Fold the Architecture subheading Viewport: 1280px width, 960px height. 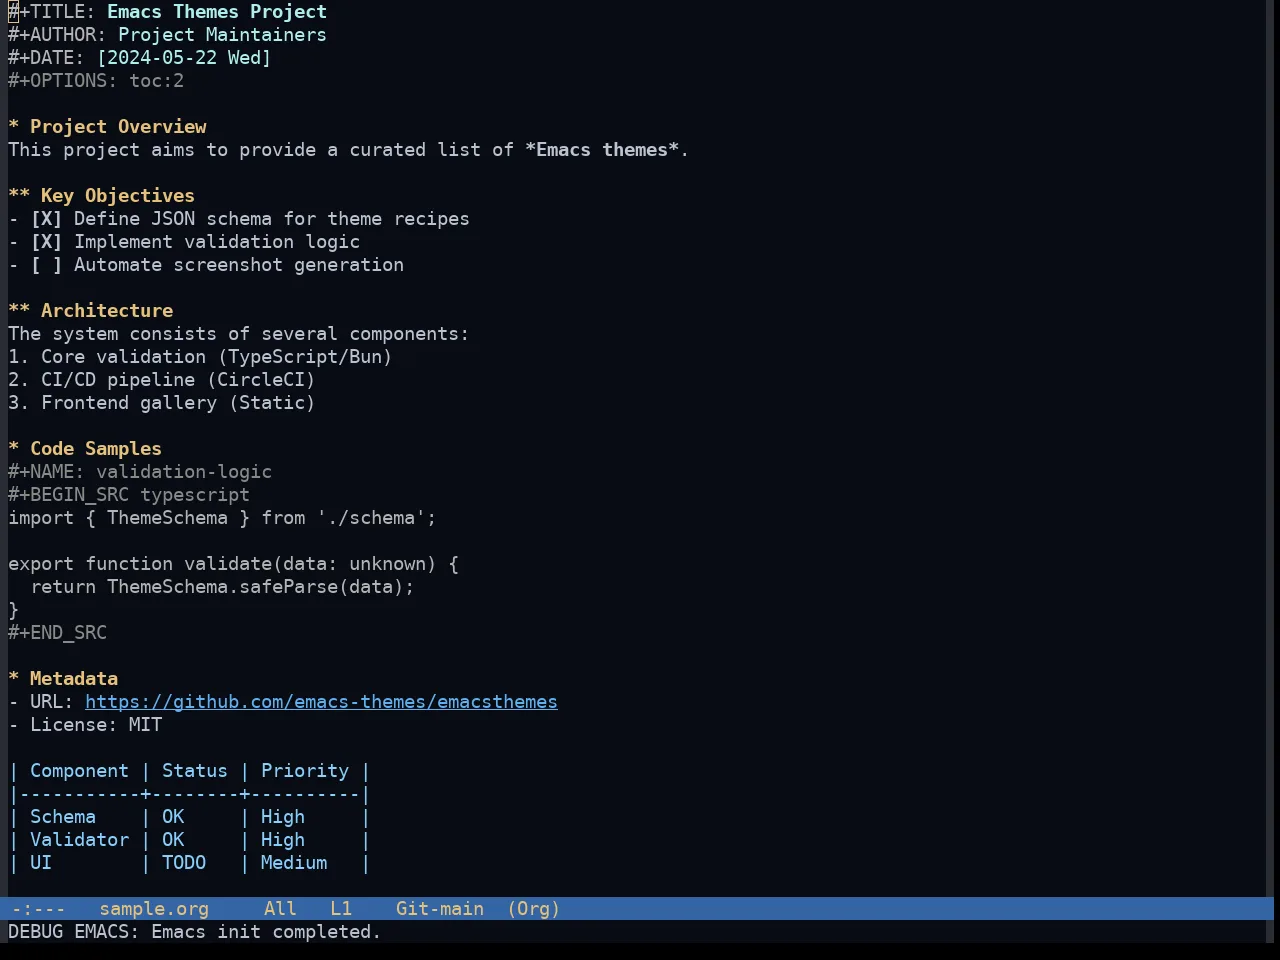tap(90, 311)
